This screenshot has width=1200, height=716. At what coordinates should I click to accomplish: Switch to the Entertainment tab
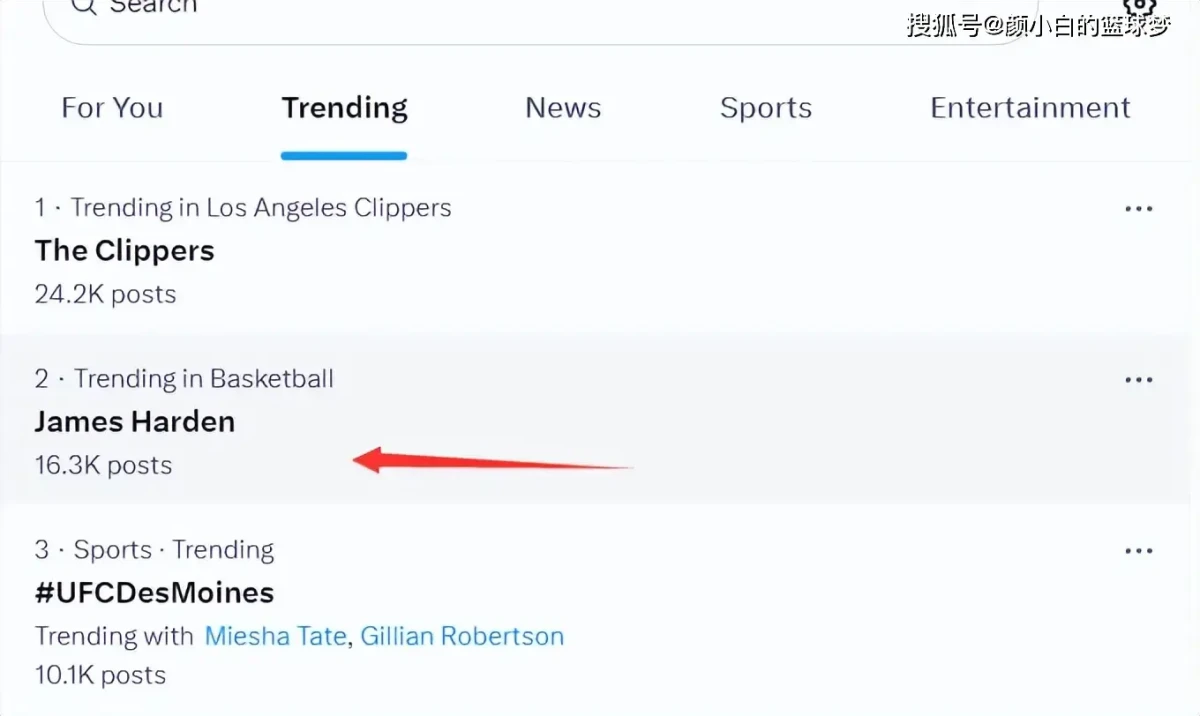click(x=1030, y=108)
